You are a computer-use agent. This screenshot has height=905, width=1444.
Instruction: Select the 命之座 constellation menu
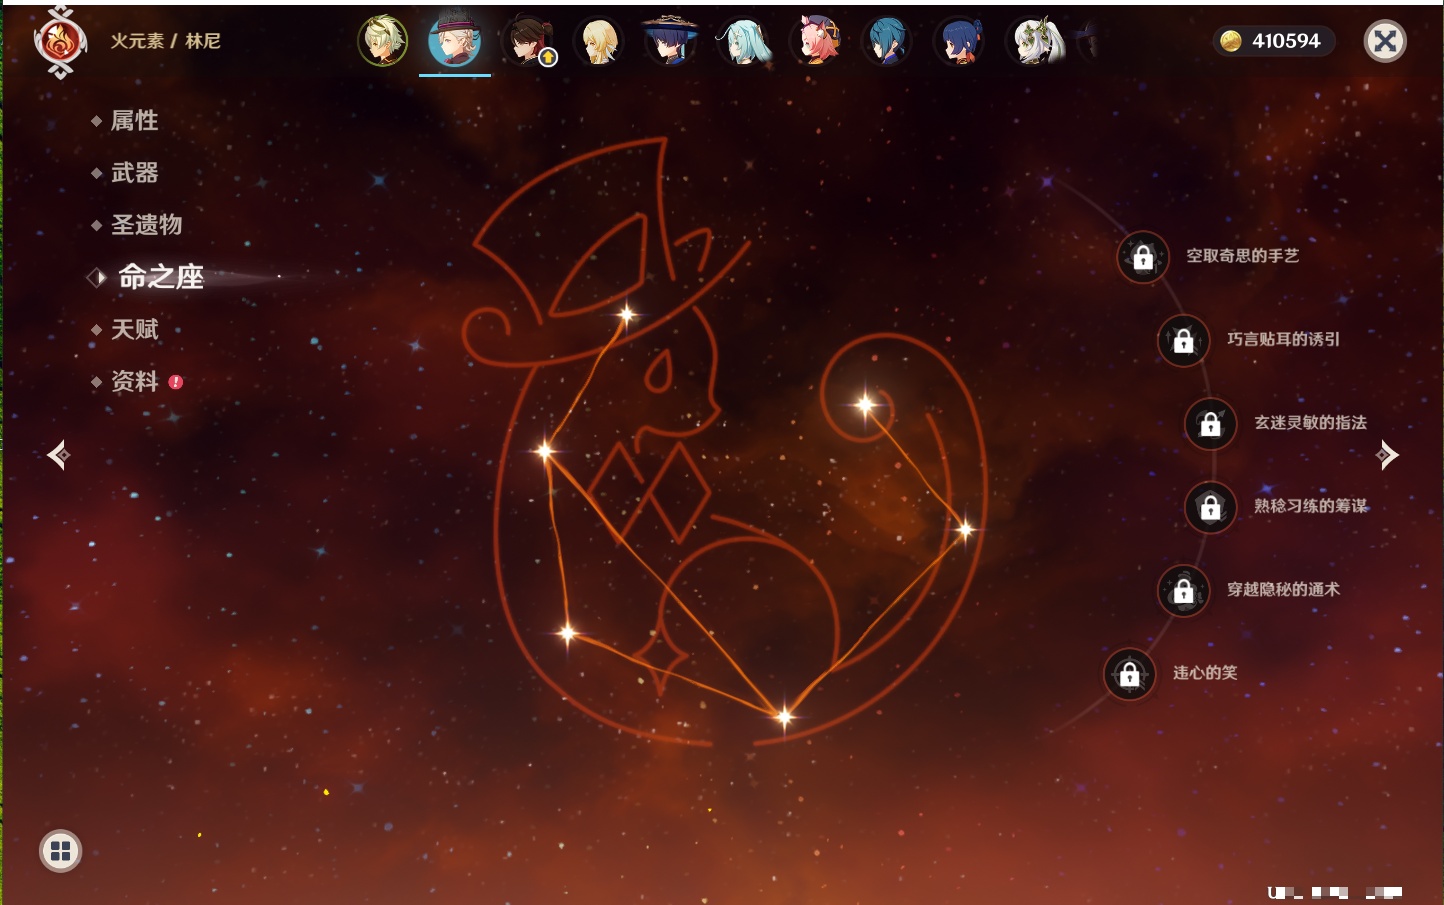(160, 277)
